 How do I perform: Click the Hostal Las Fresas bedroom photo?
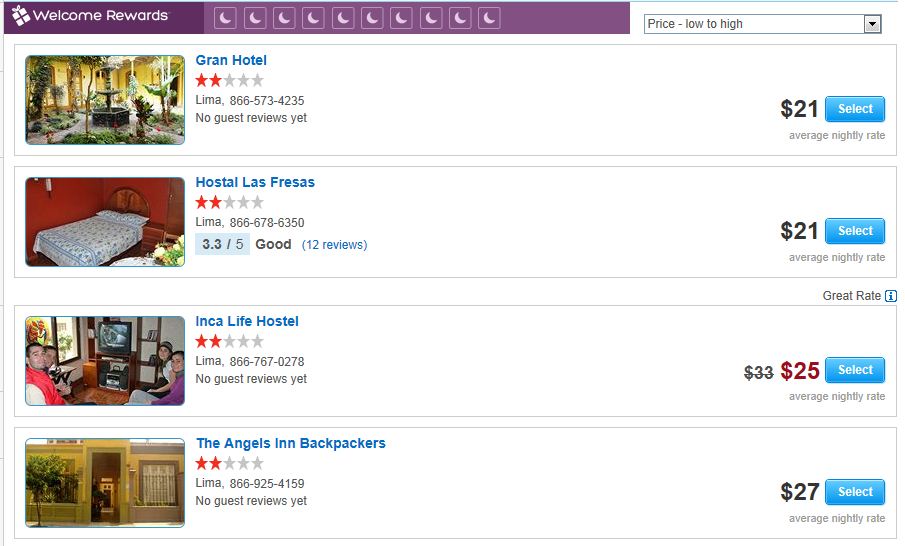coord(105,222)
